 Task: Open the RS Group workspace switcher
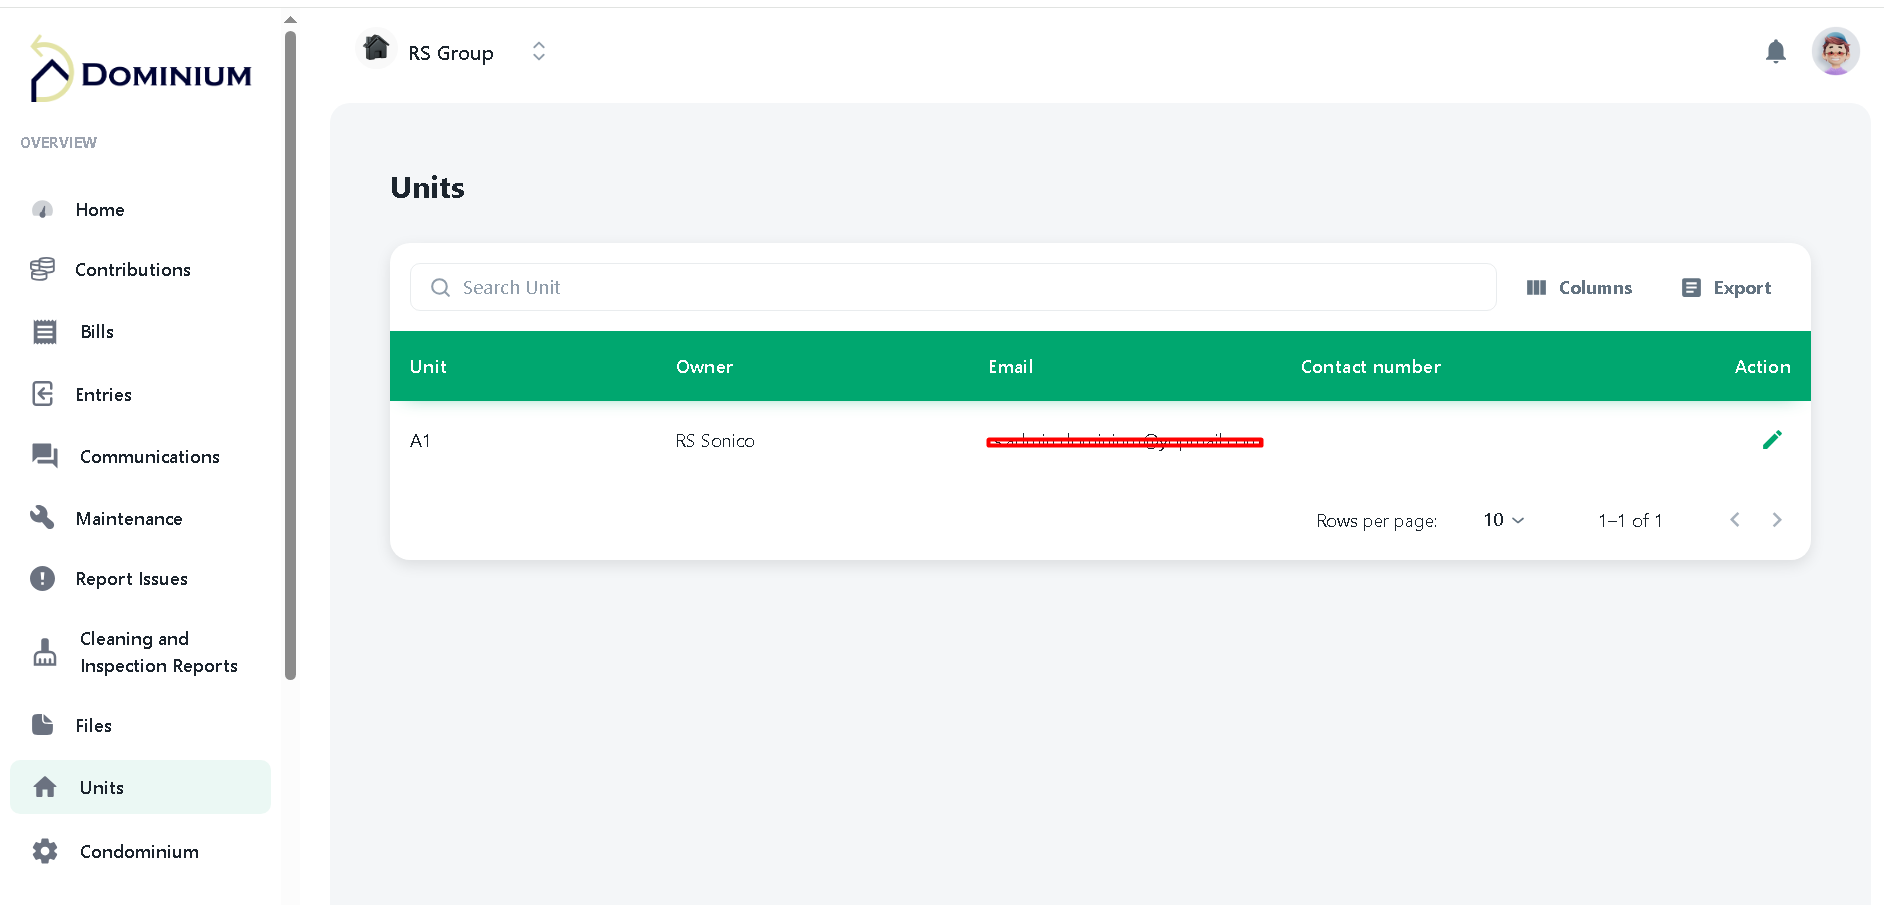537,51
